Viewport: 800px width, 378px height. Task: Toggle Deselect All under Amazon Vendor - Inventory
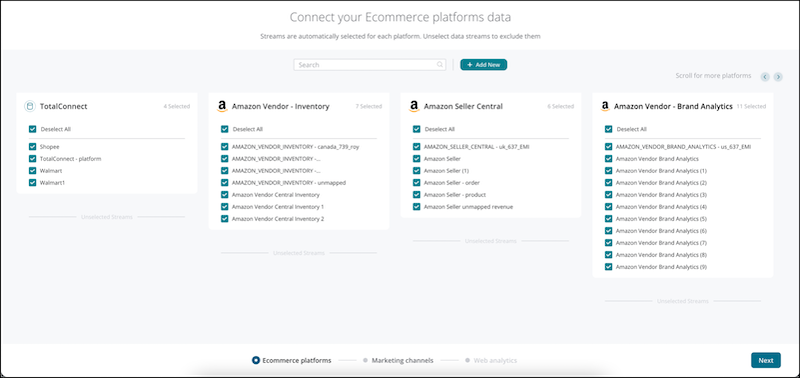click(x=224, y=129)
